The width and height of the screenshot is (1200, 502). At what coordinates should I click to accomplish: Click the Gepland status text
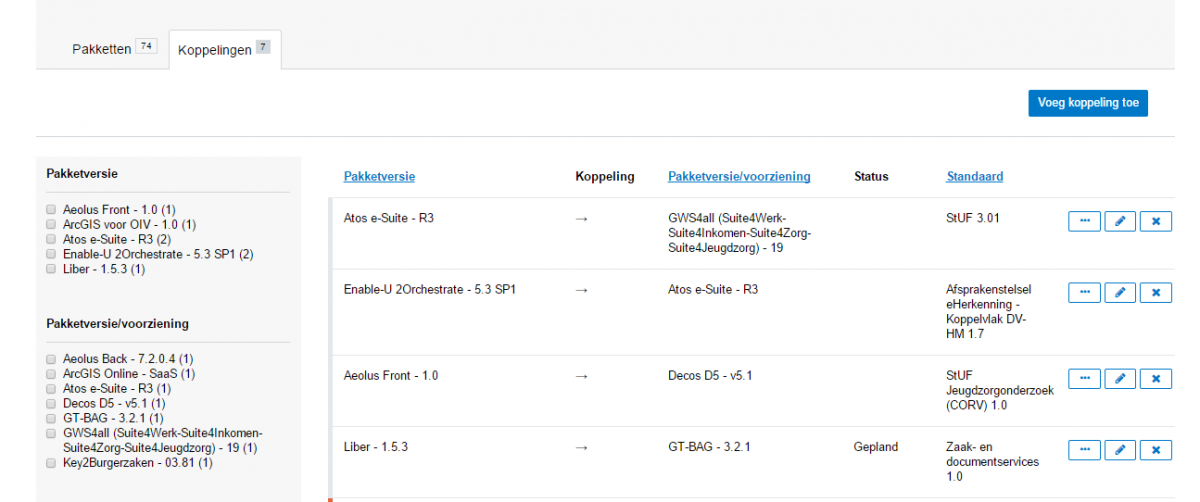pos(876,447)
